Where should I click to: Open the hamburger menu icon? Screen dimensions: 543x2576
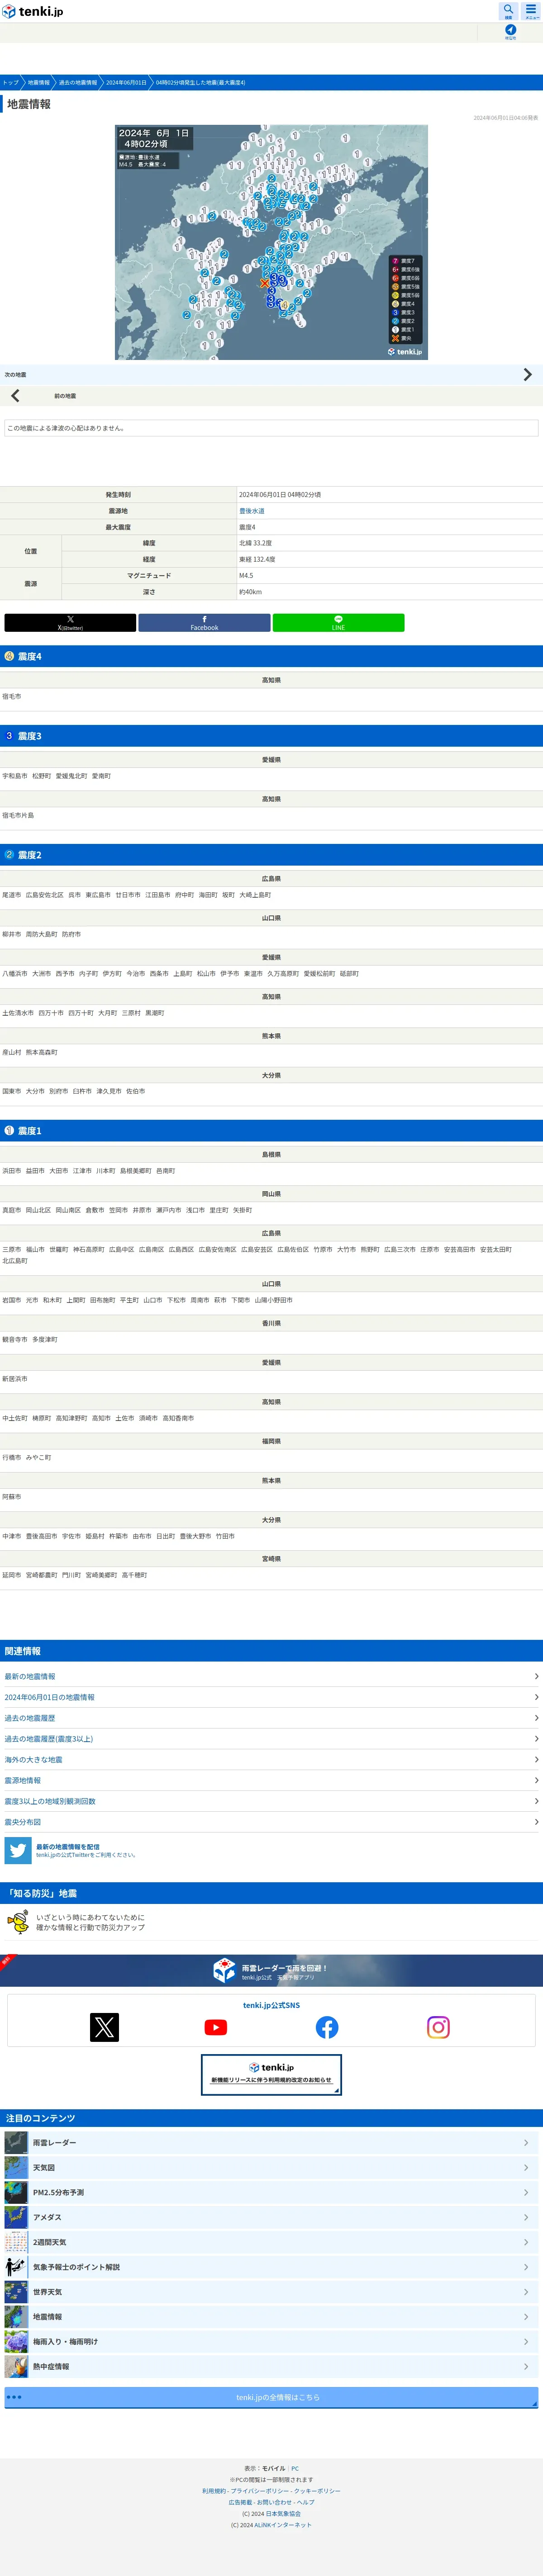pos(531,11)
